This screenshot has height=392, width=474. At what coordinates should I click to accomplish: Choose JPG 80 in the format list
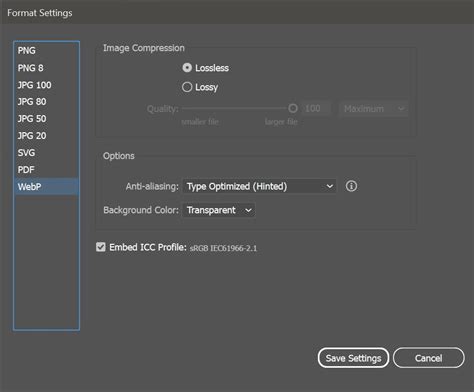click(x=46, y=102)
